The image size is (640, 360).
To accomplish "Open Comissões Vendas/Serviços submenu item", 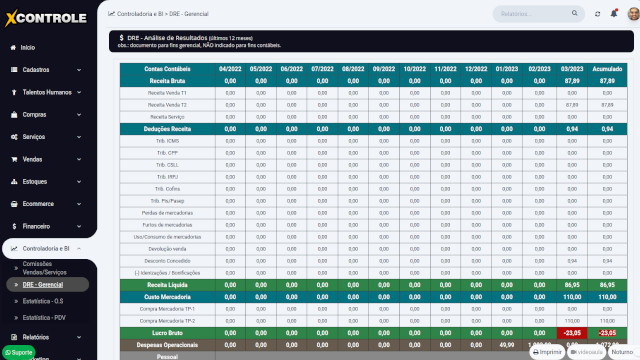I will pos(44,268).
